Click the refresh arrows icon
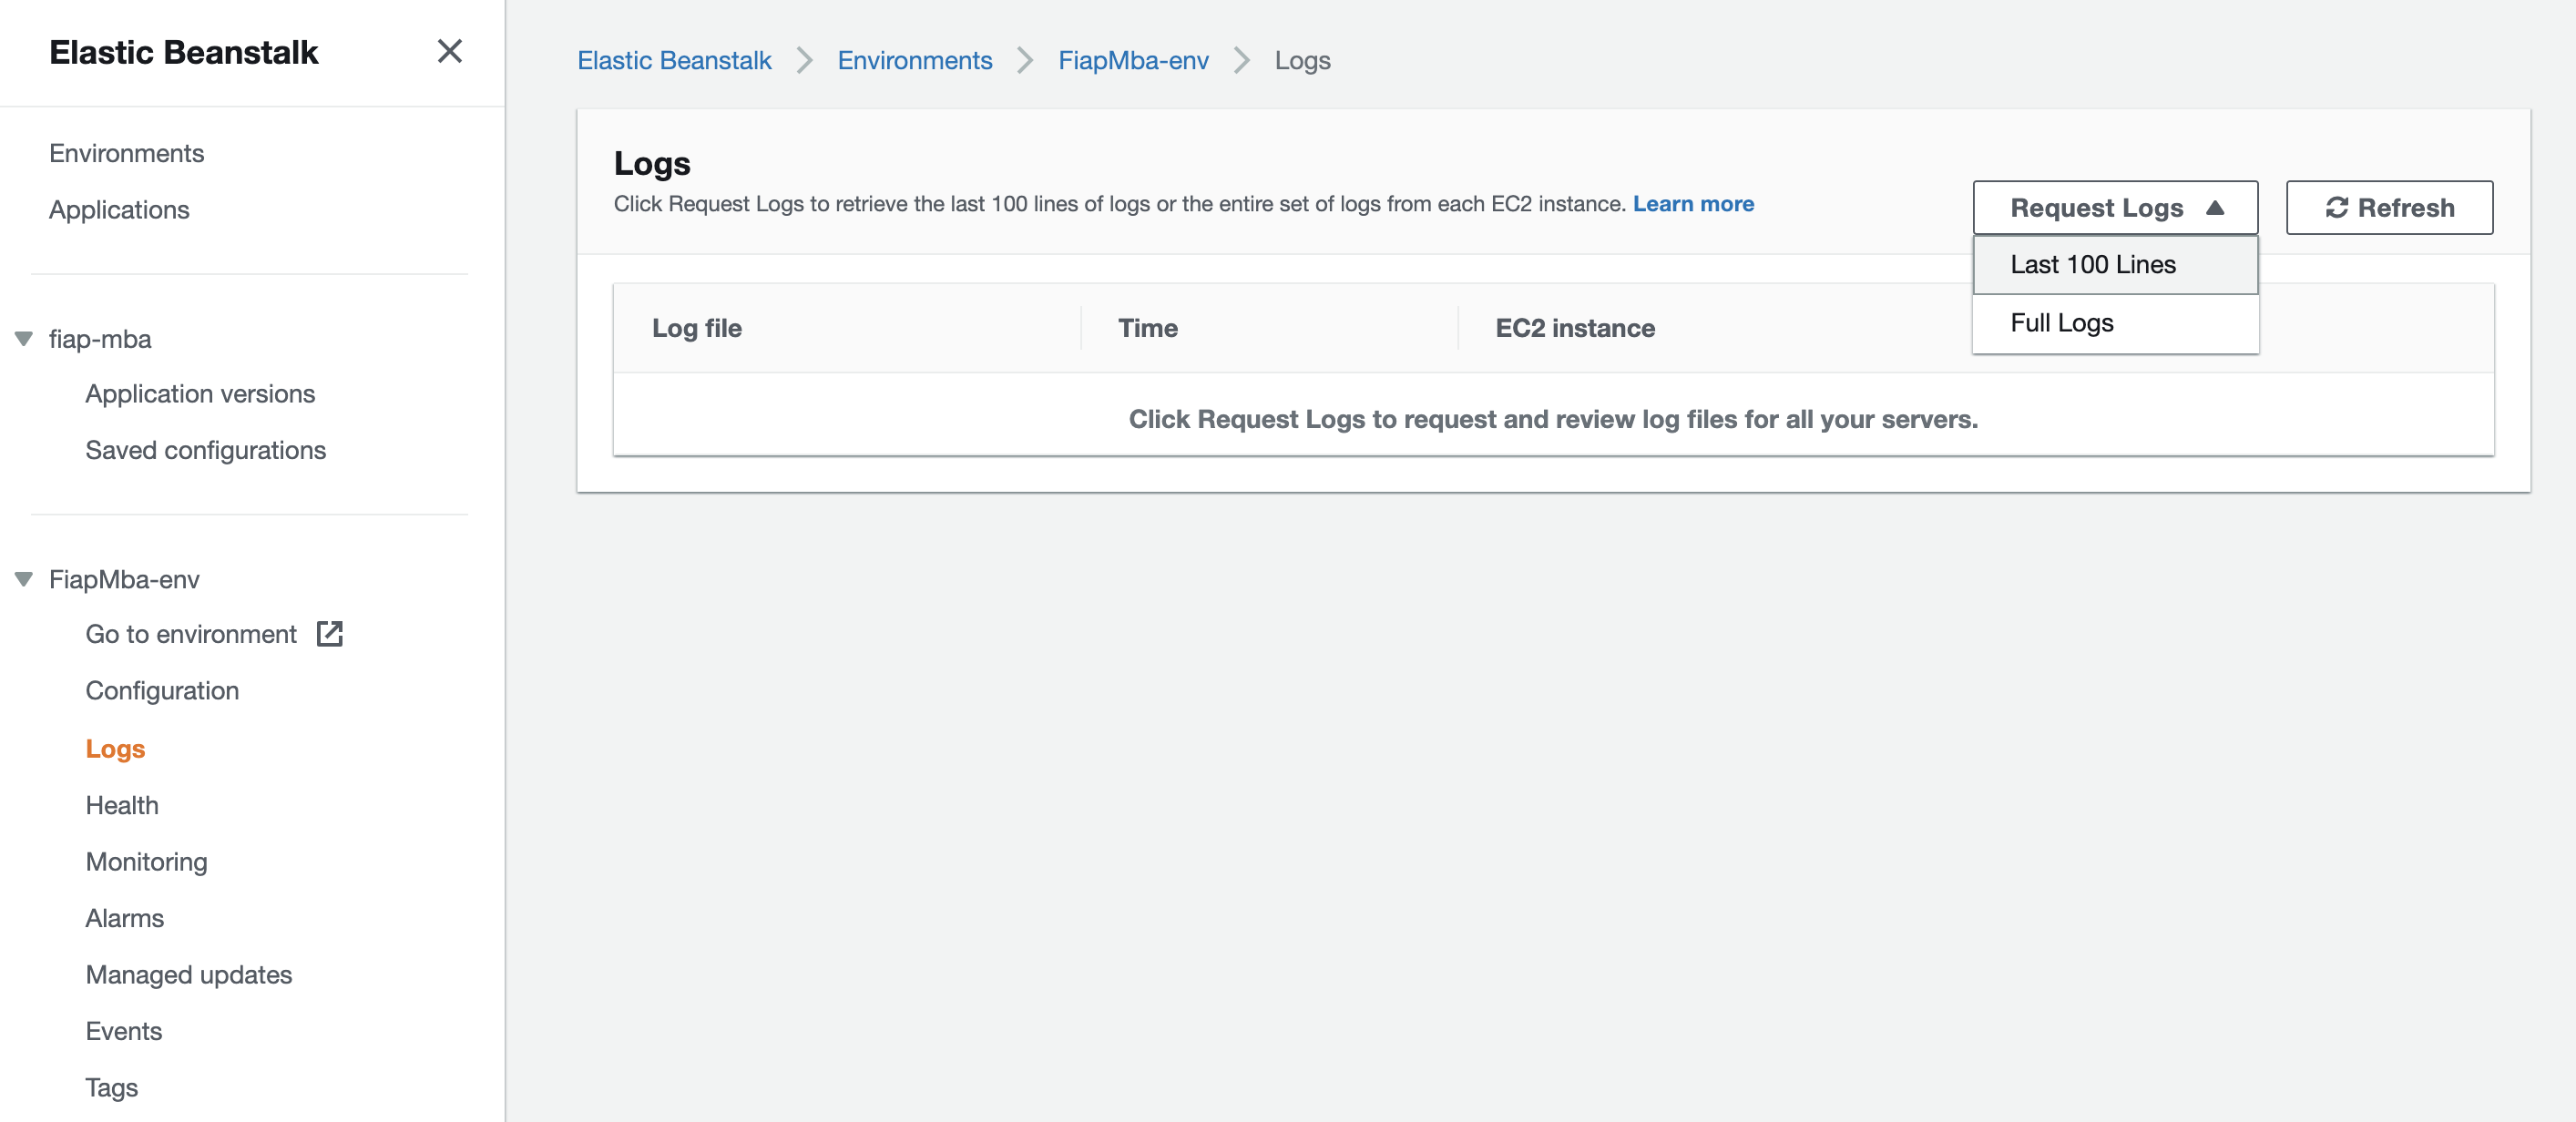Screen dimensions: 2576x1122 click(x=2336, y=208)
